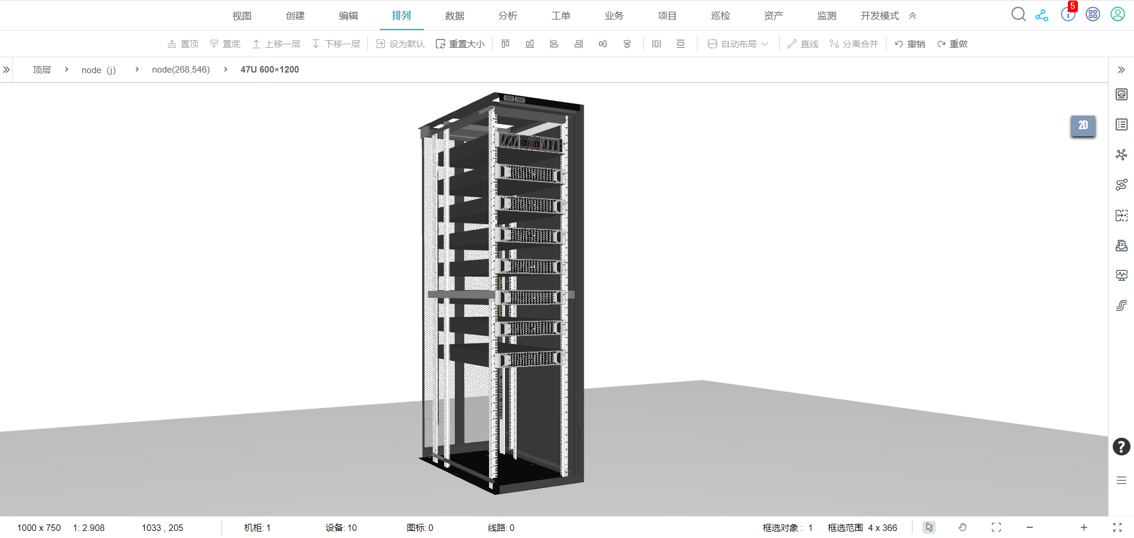Click 重做 redo
Screen dimensions: 1134x538
point(952,44)
